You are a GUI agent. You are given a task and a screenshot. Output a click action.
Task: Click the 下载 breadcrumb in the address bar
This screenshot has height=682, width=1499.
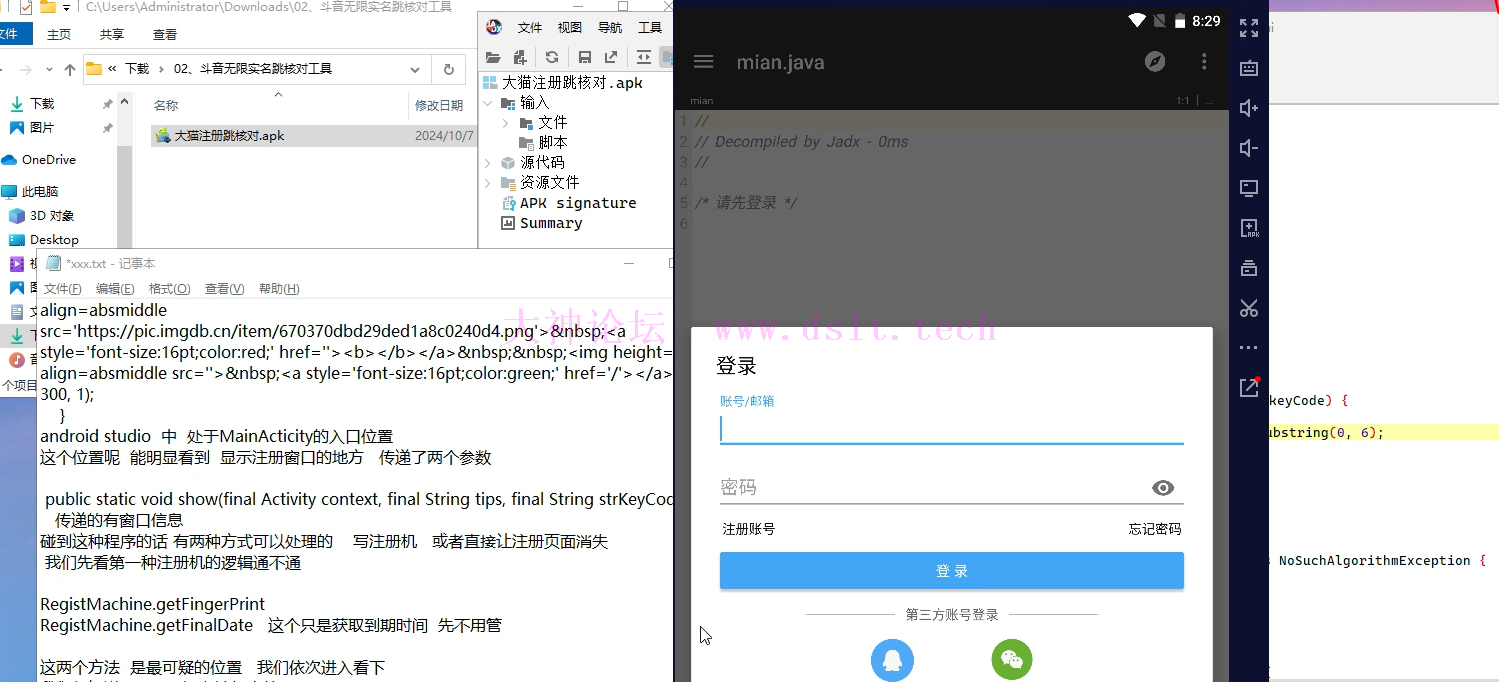click(137, 69)
